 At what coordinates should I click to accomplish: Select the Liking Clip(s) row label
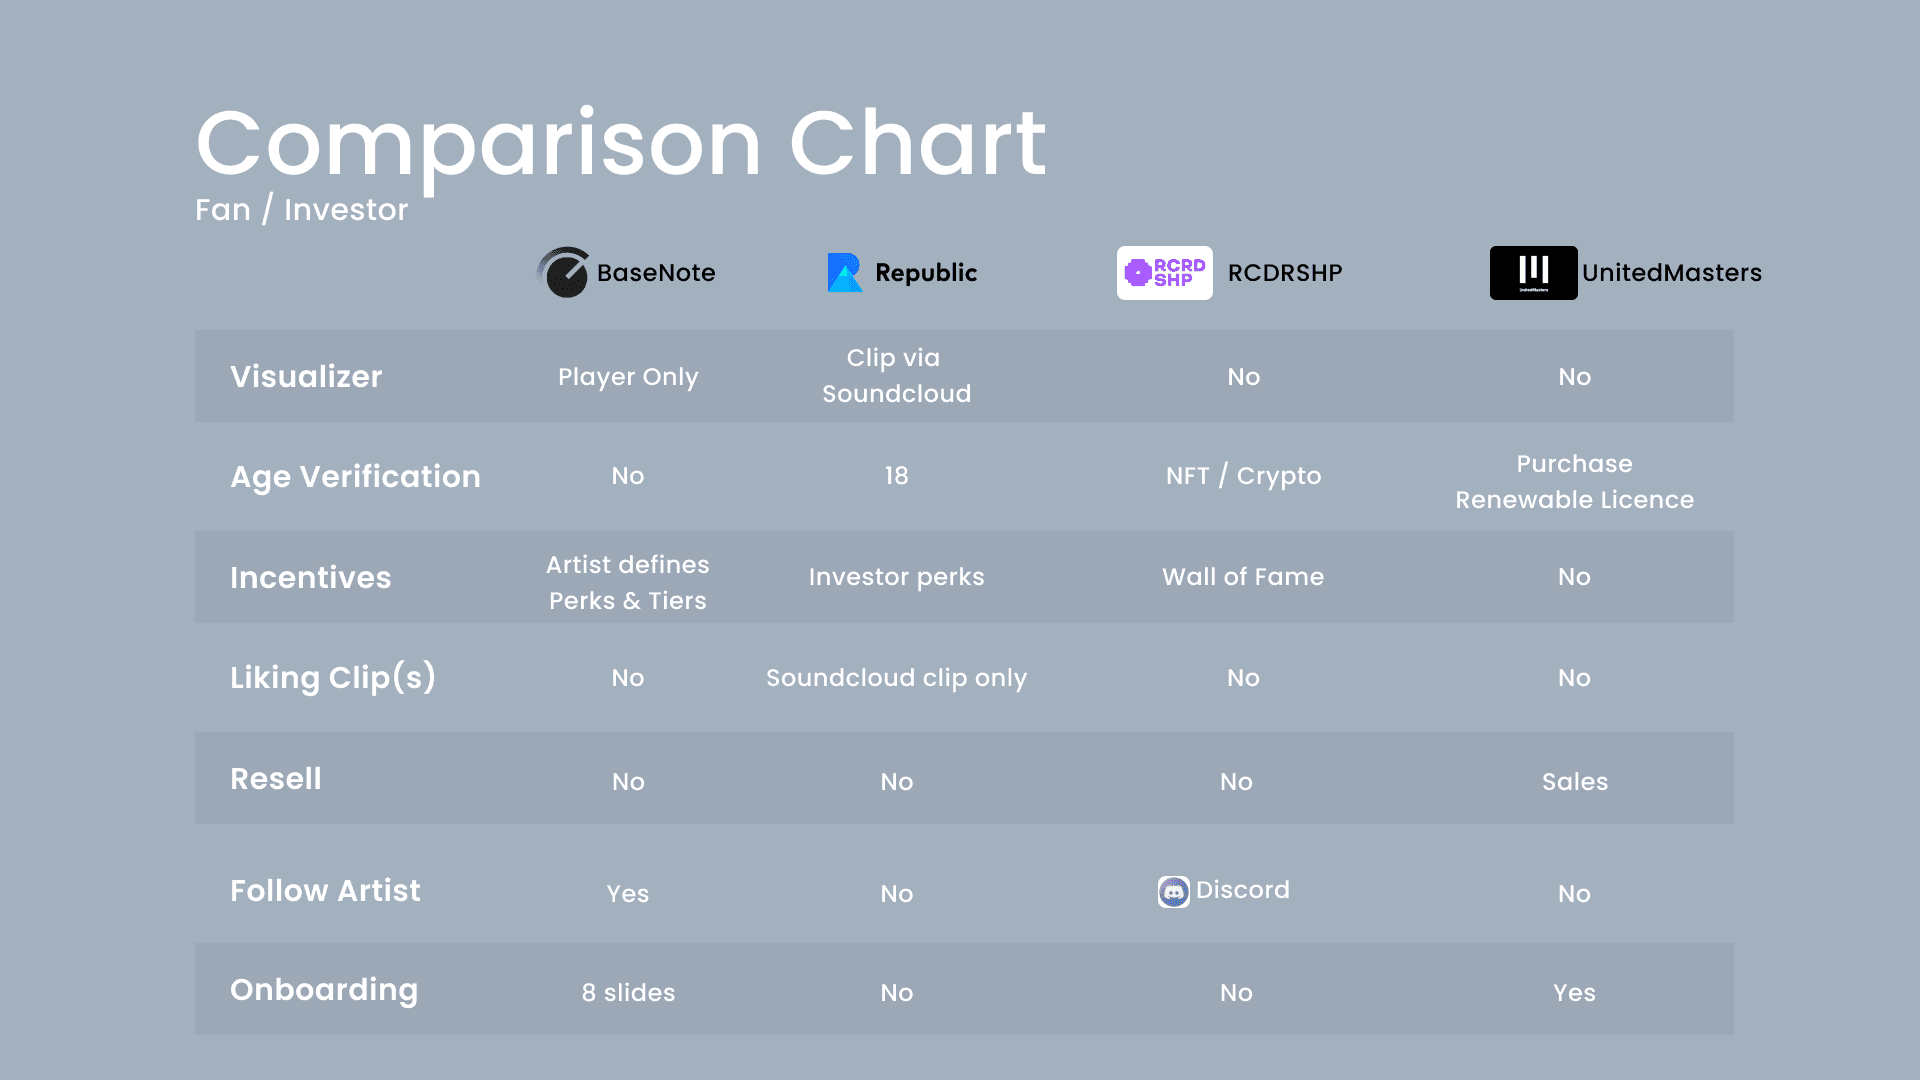pyautogui.click(x=333, y=678)
